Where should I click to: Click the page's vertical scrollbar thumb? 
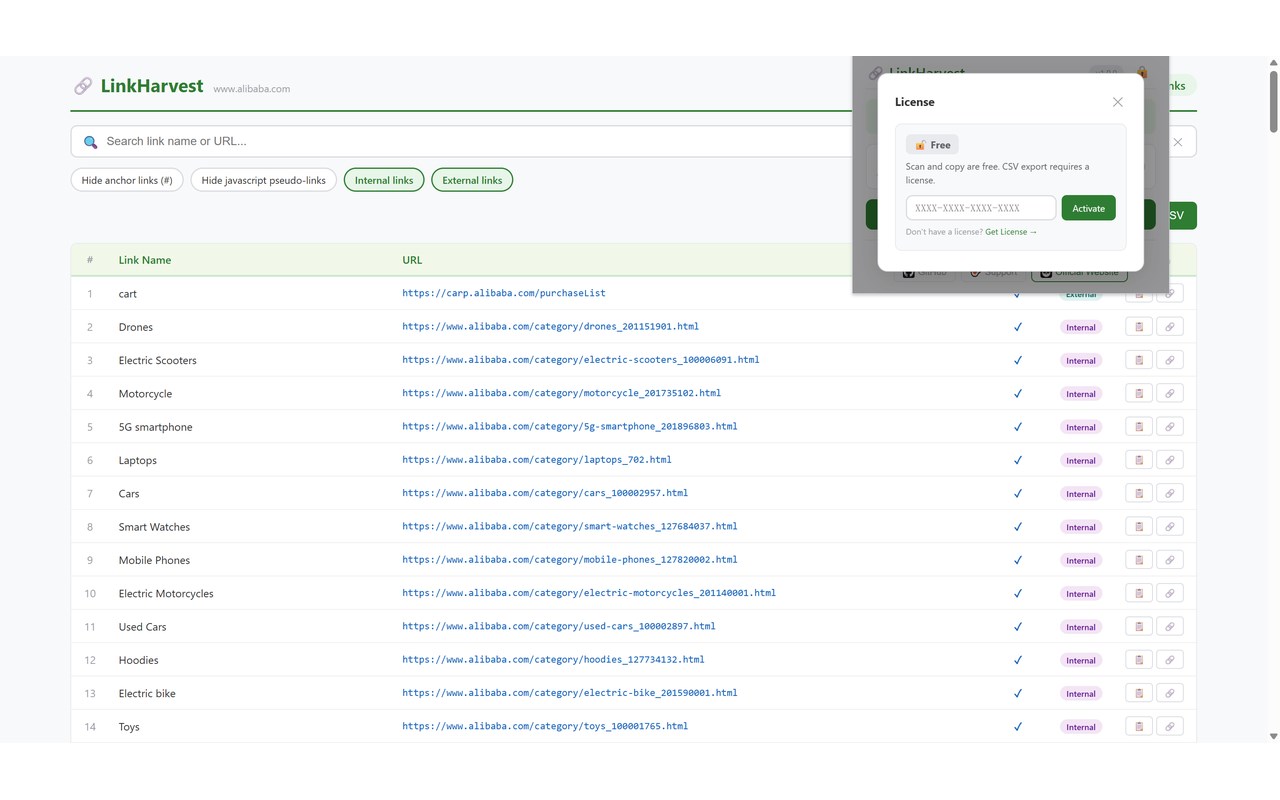tap(1273, 100)
